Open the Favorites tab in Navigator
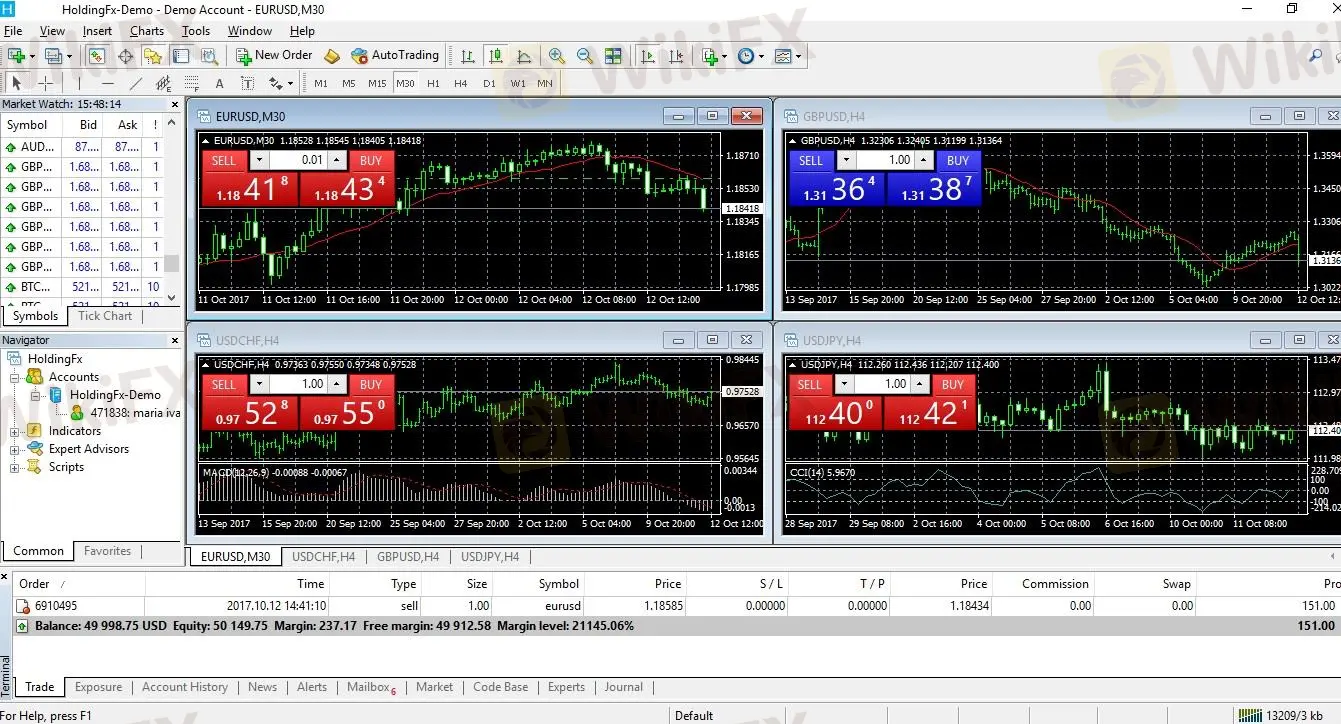This screenshot has height=724, width=1341. click(107, 551)
